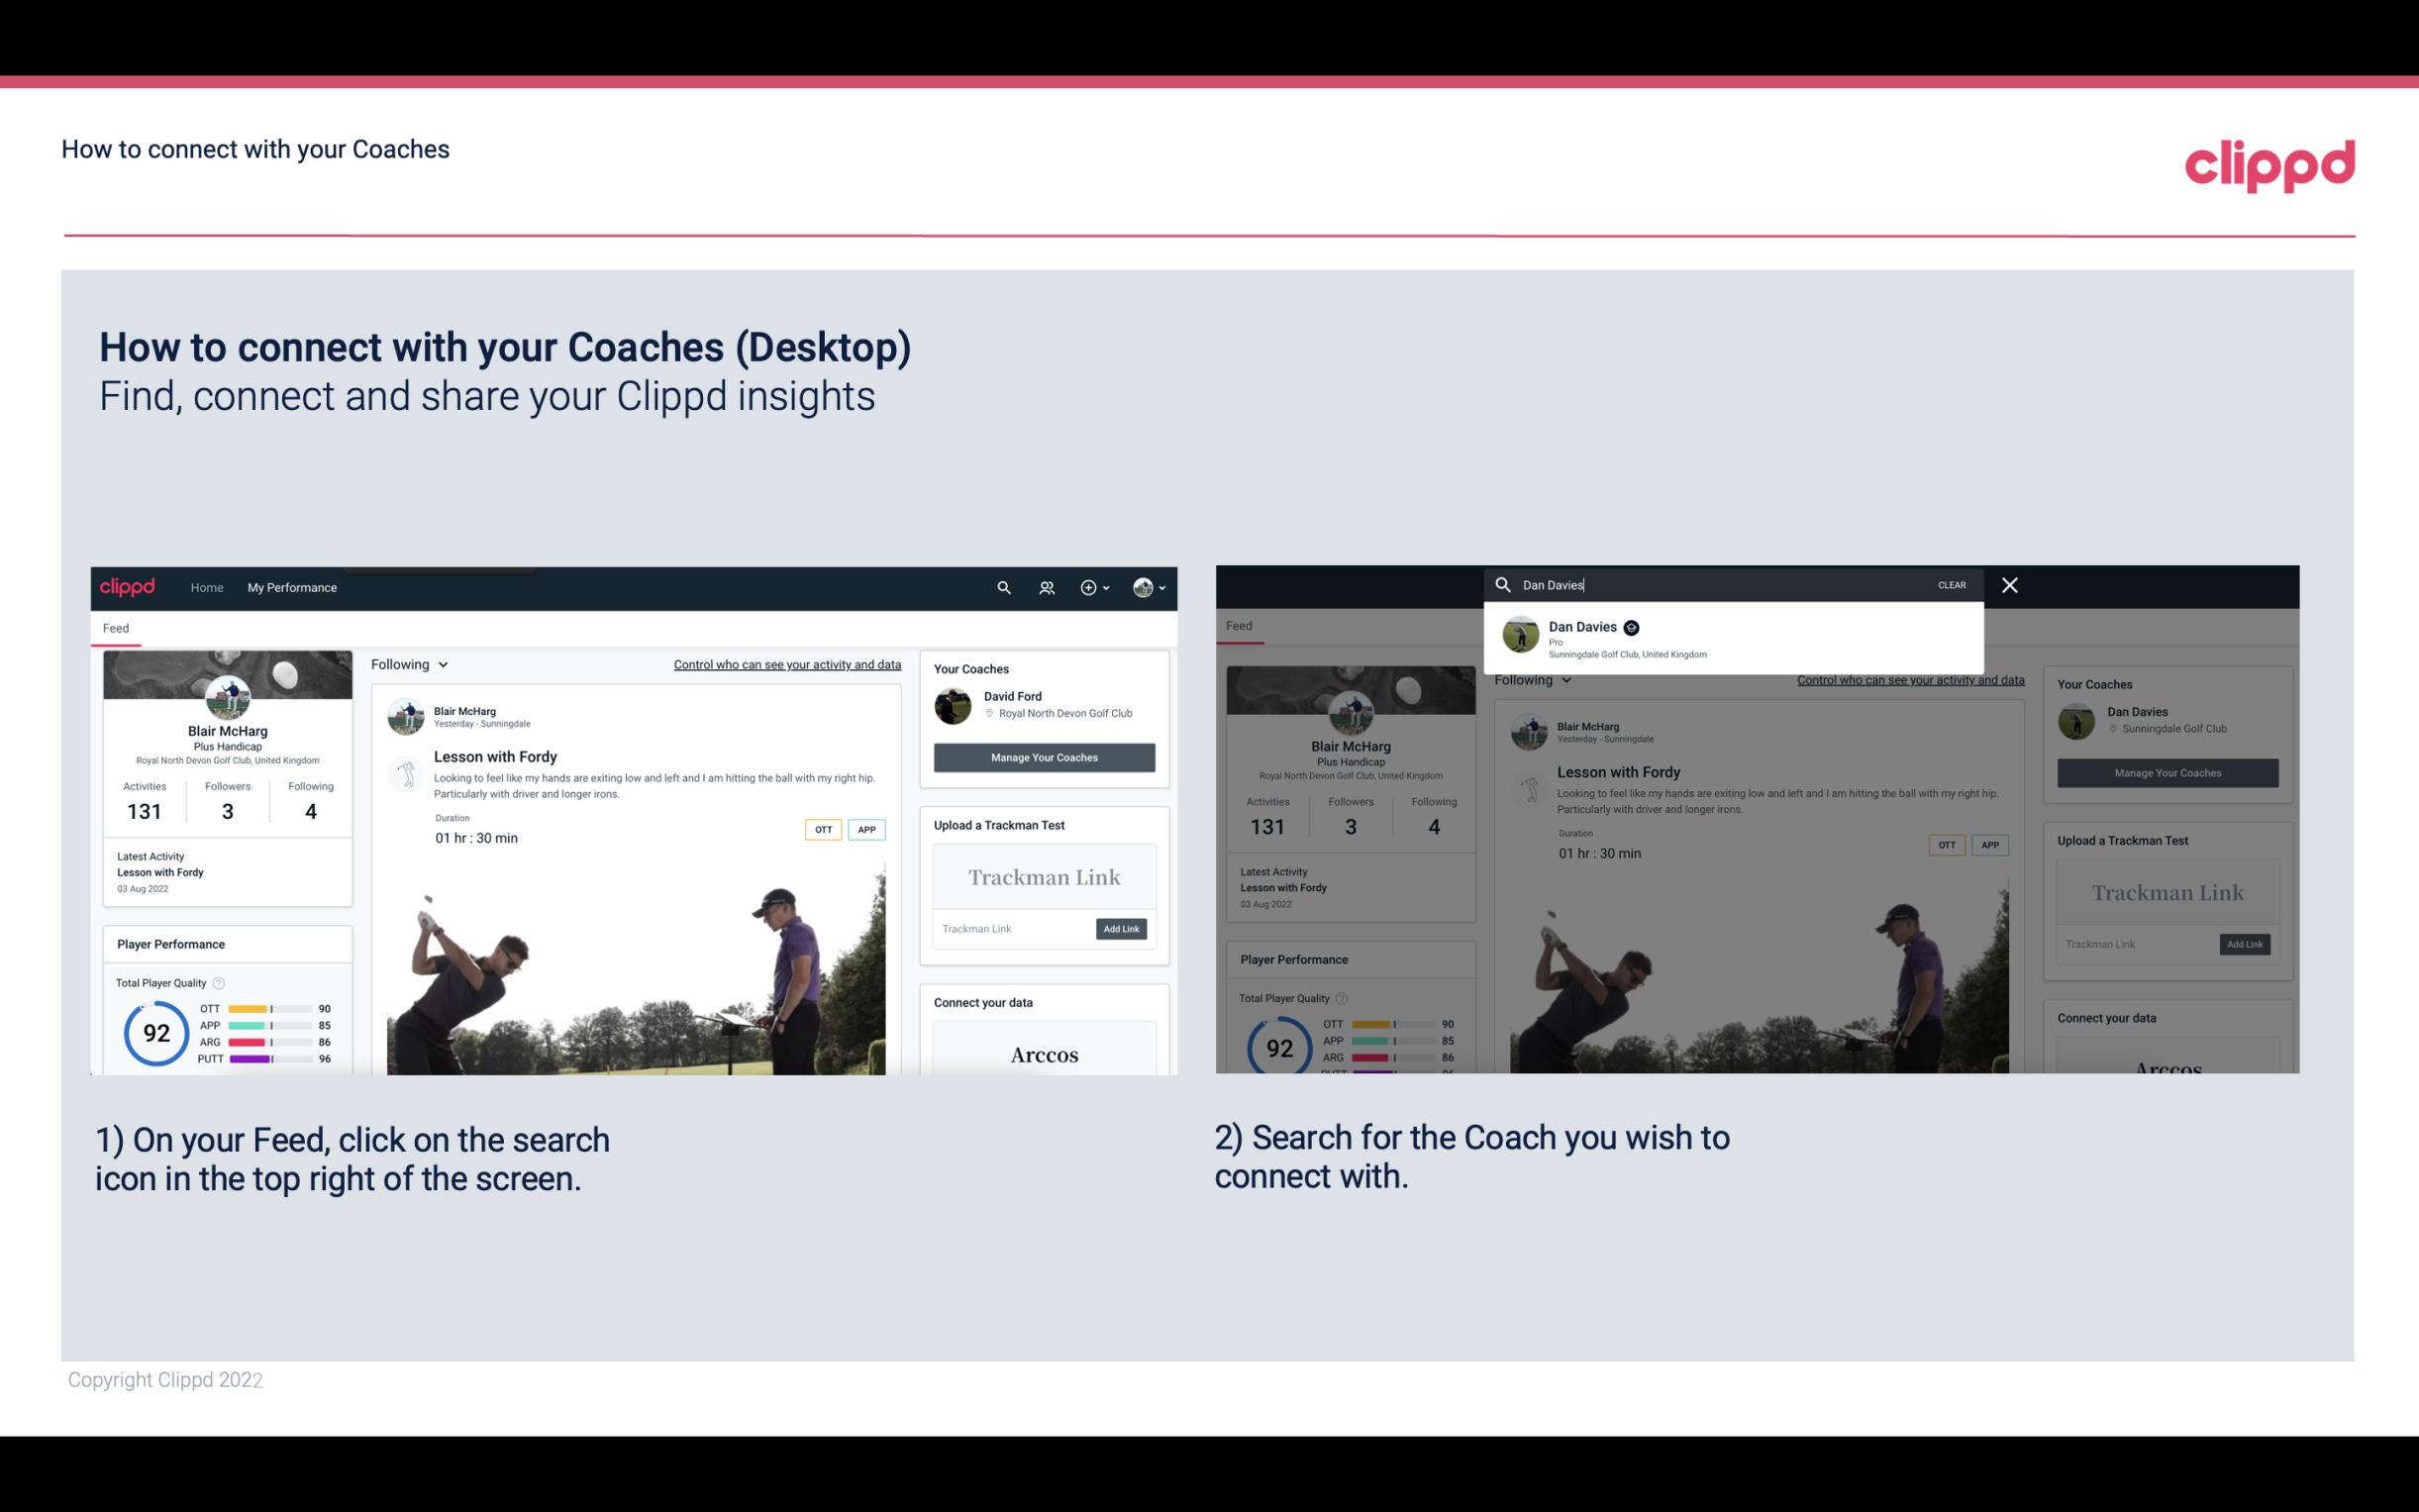The image size is (2419, 1512).
Task: Click the Add Link button for Trackman
Action: (x=1120, y=929)
